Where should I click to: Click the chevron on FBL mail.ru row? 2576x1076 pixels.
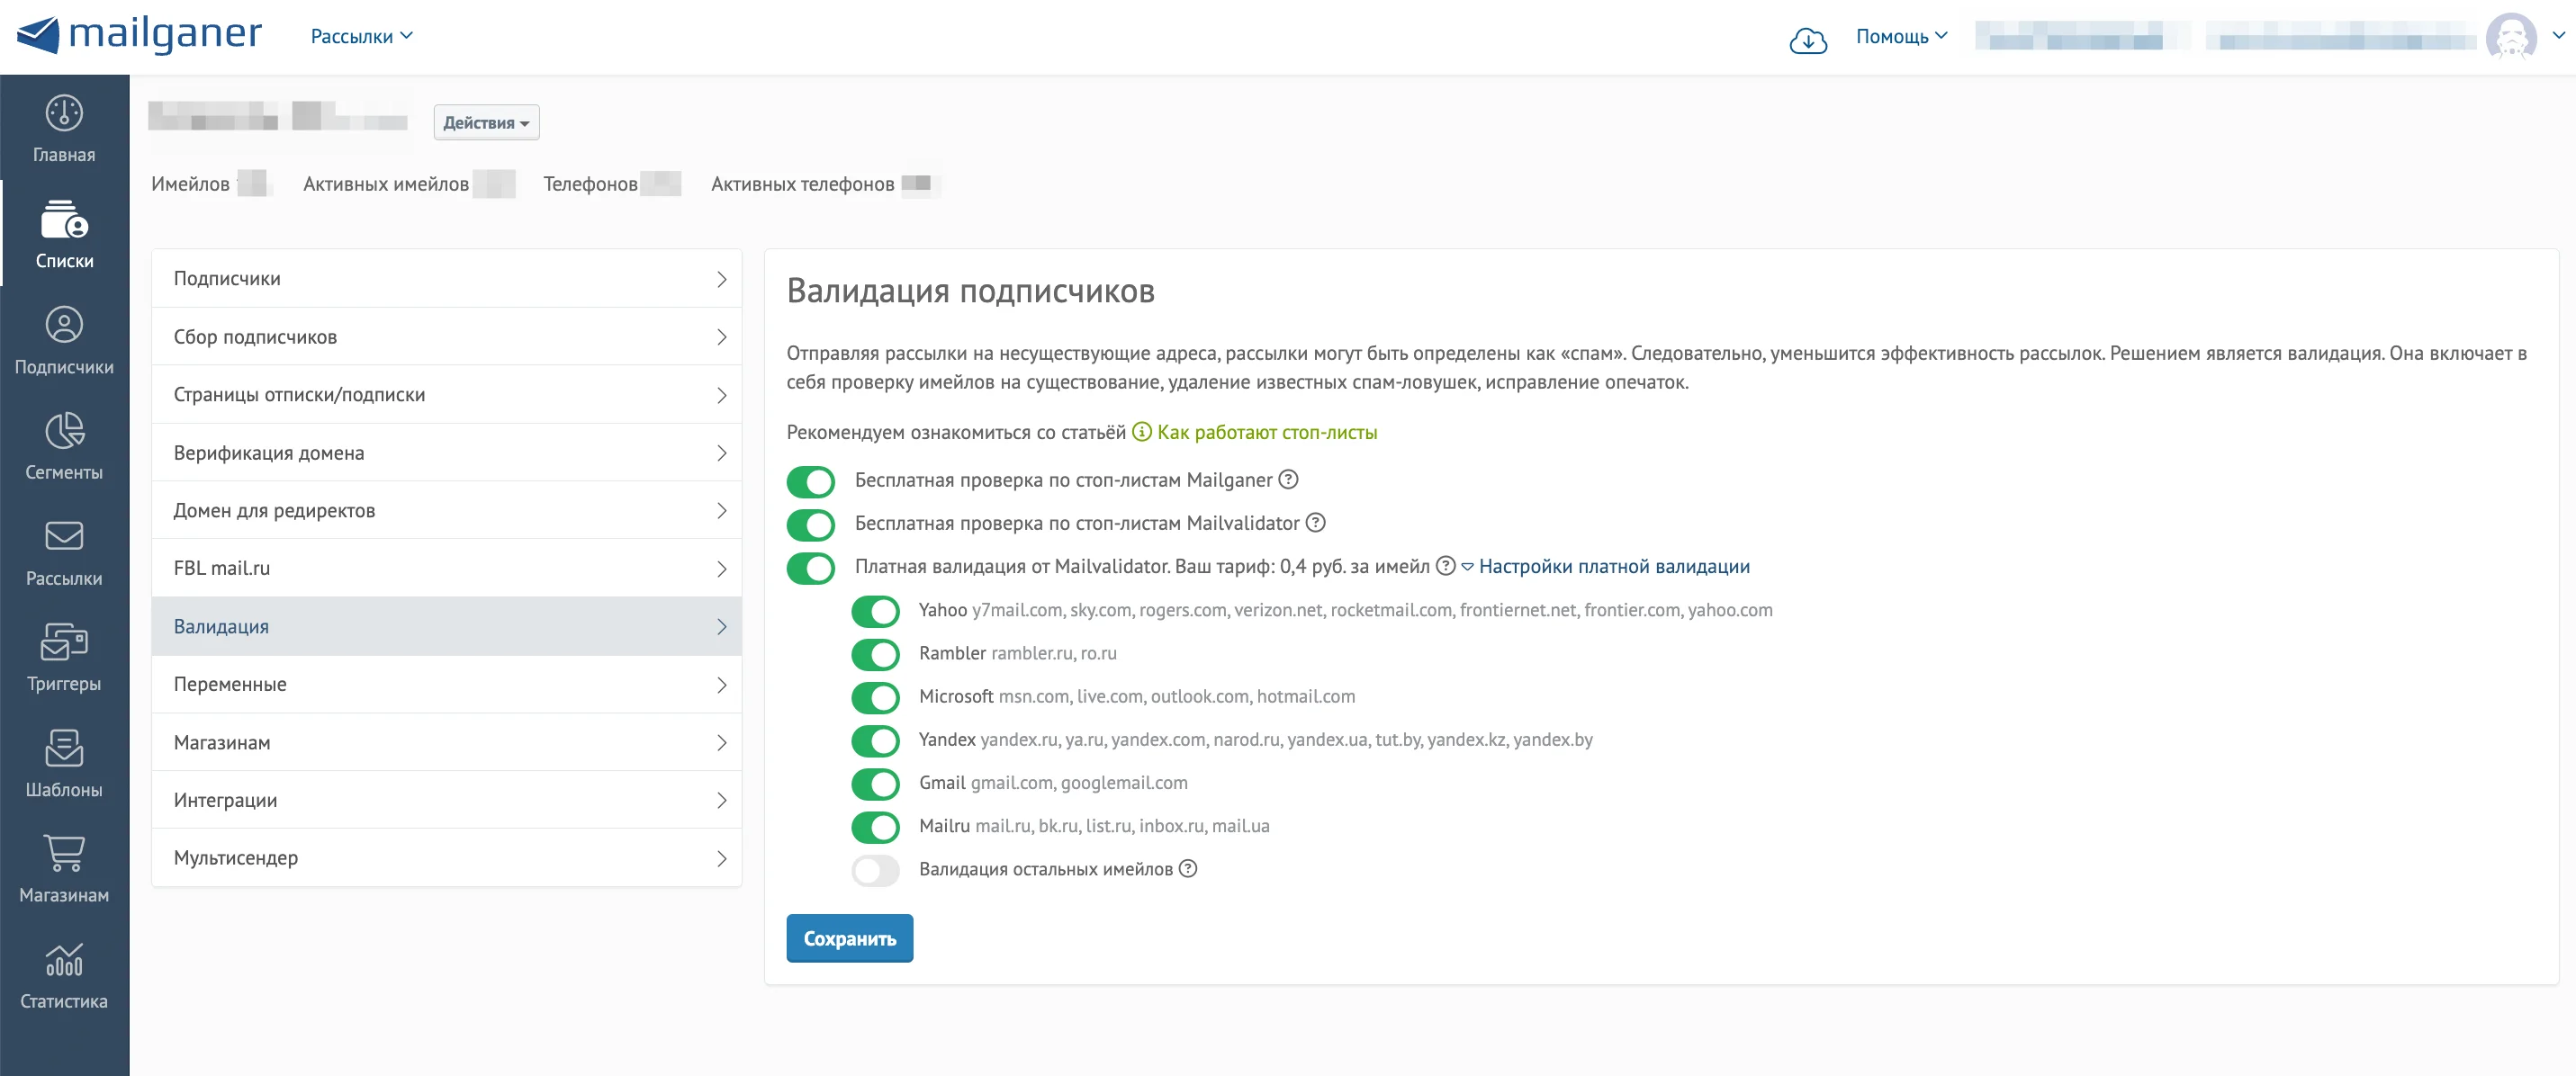click(x=721, y=569)
